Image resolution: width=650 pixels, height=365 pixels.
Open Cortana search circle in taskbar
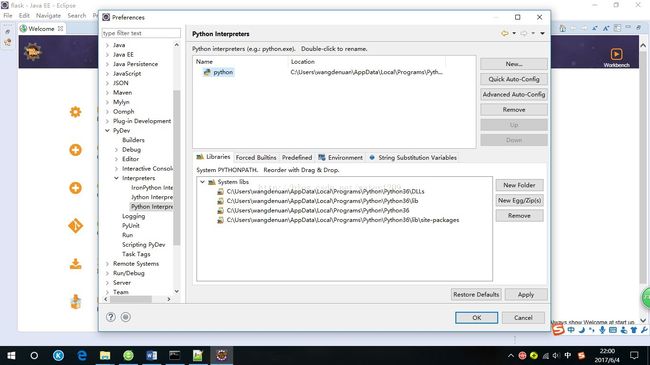click(34, 355)
